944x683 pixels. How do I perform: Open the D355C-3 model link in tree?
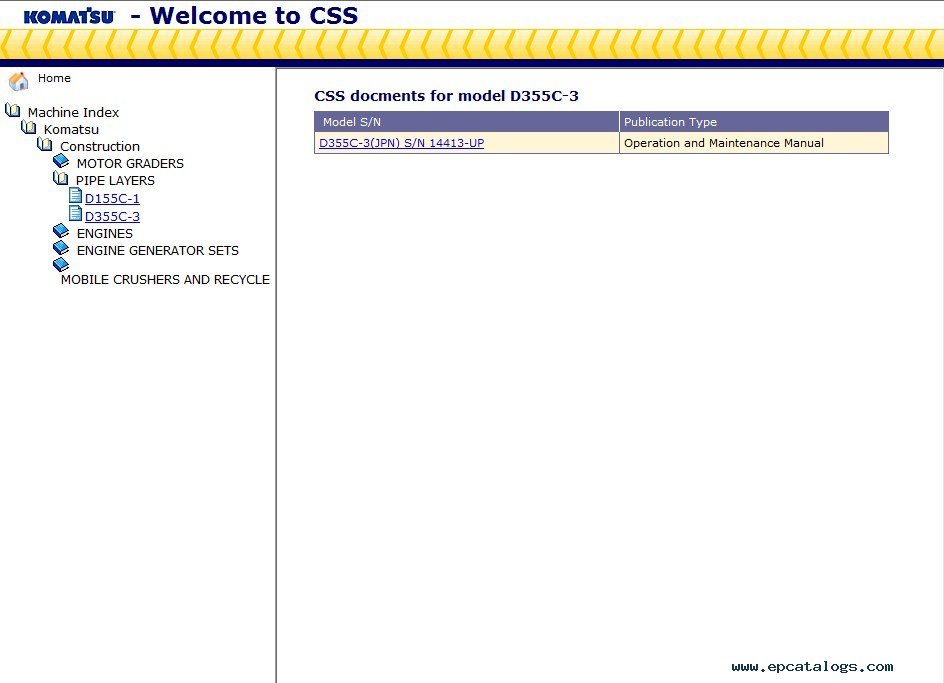112,216
